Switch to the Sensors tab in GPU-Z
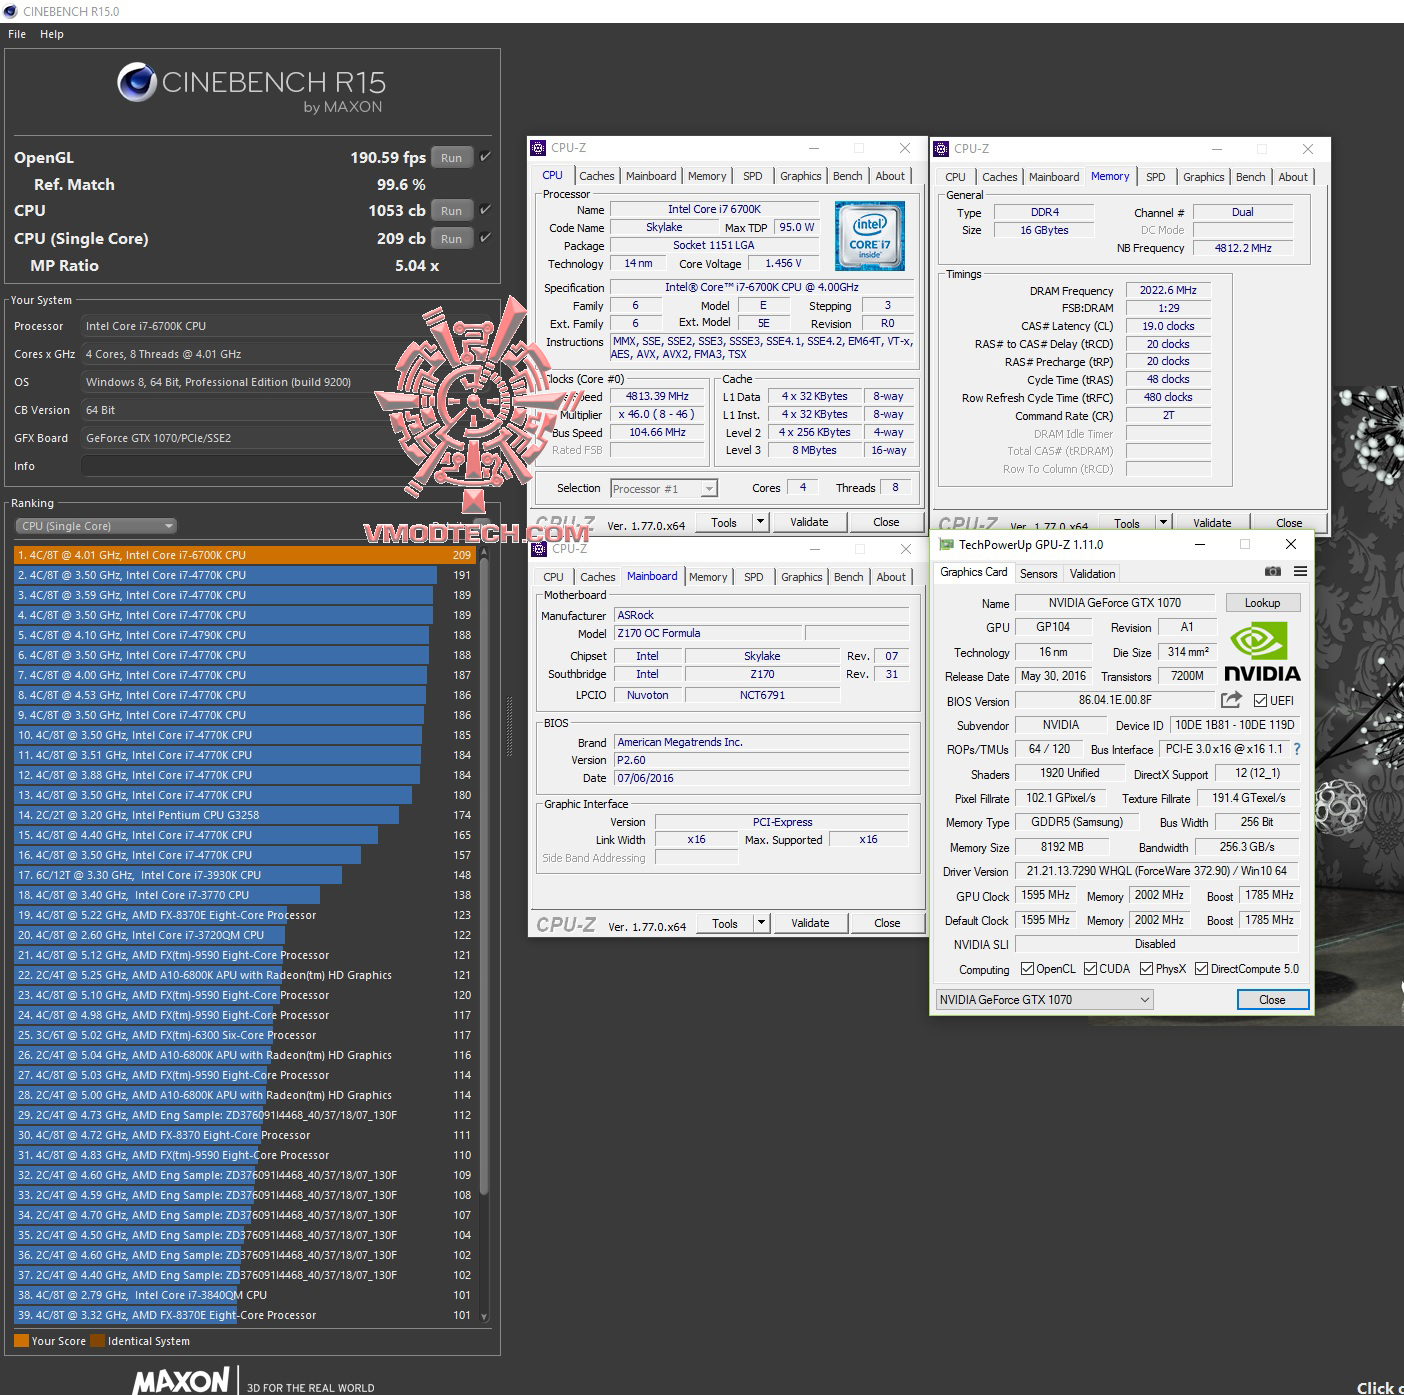1404x1395 pixels. [x=1038, y=573]
